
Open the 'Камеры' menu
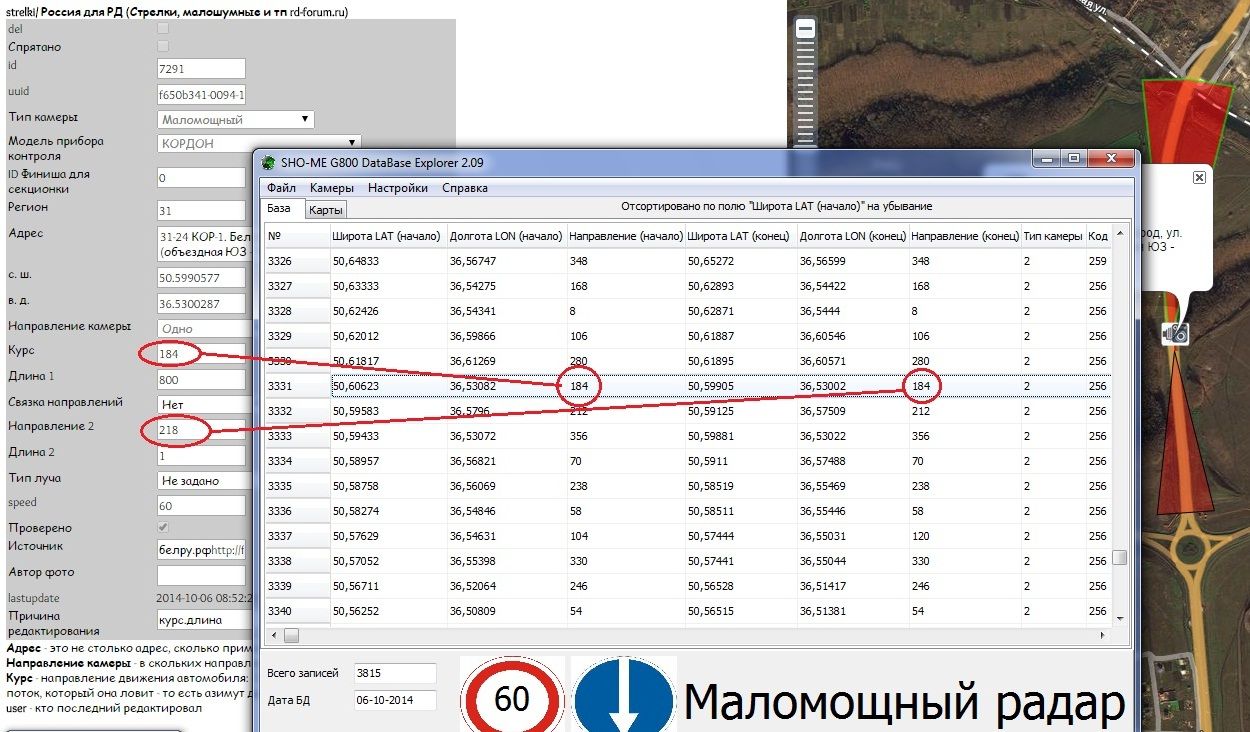tap(331, 188)
